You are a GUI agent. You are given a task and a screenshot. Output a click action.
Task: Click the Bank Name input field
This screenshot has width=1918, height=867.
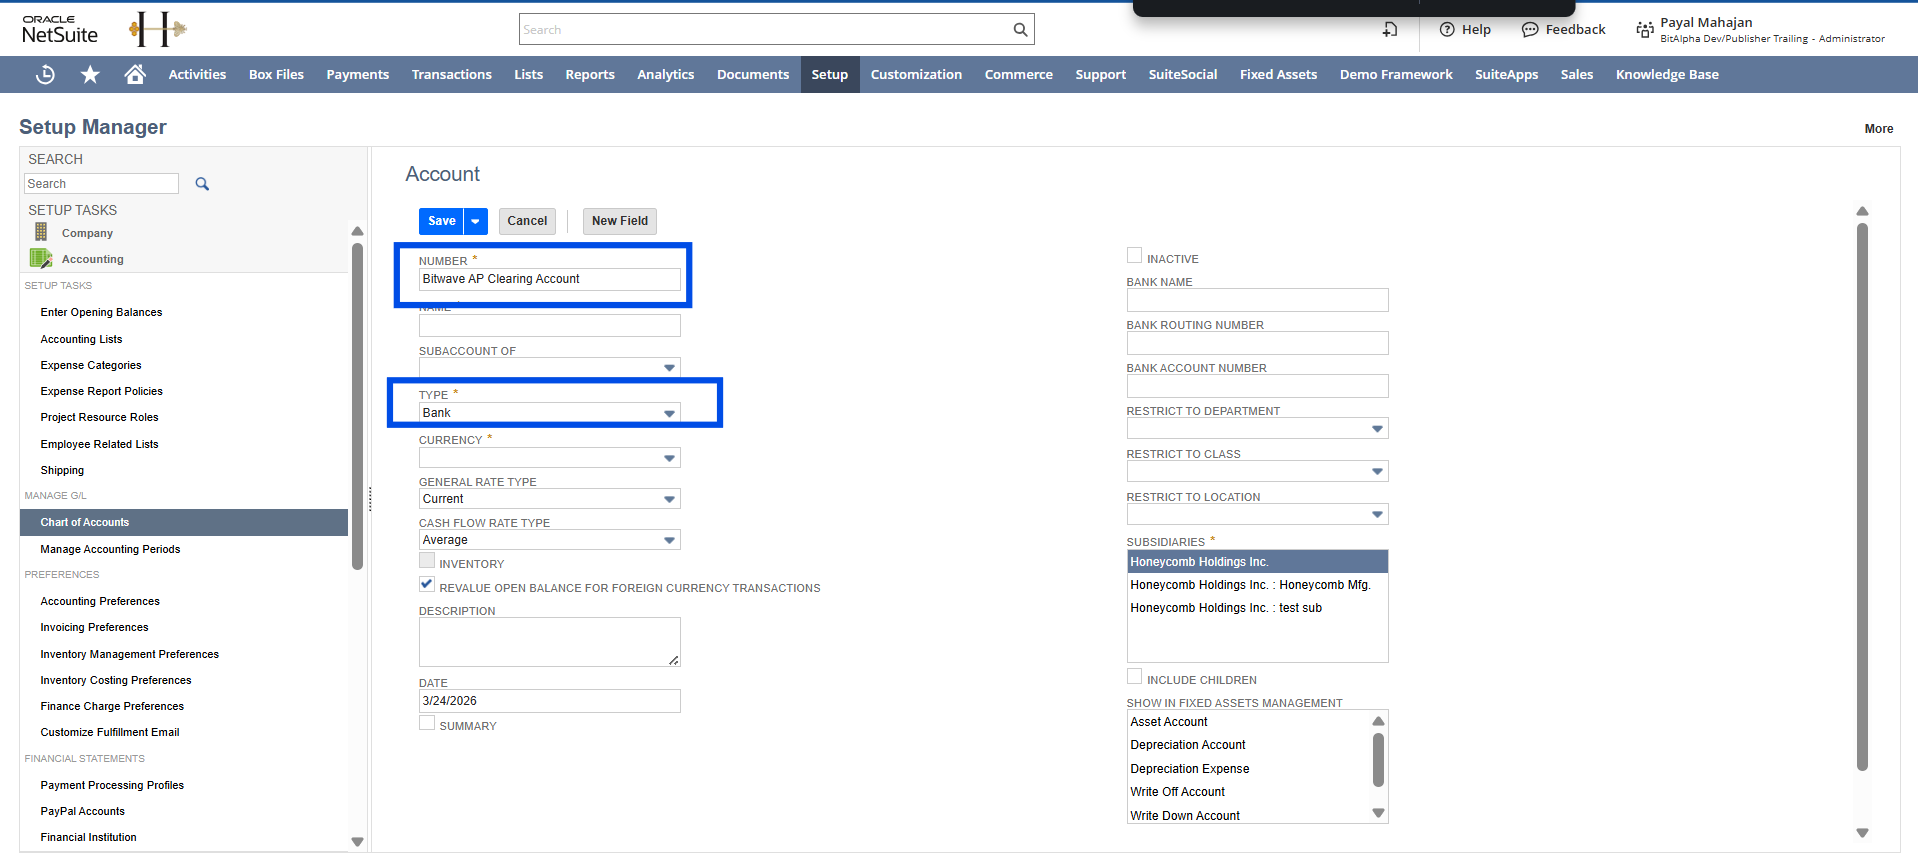point(1257,300)
